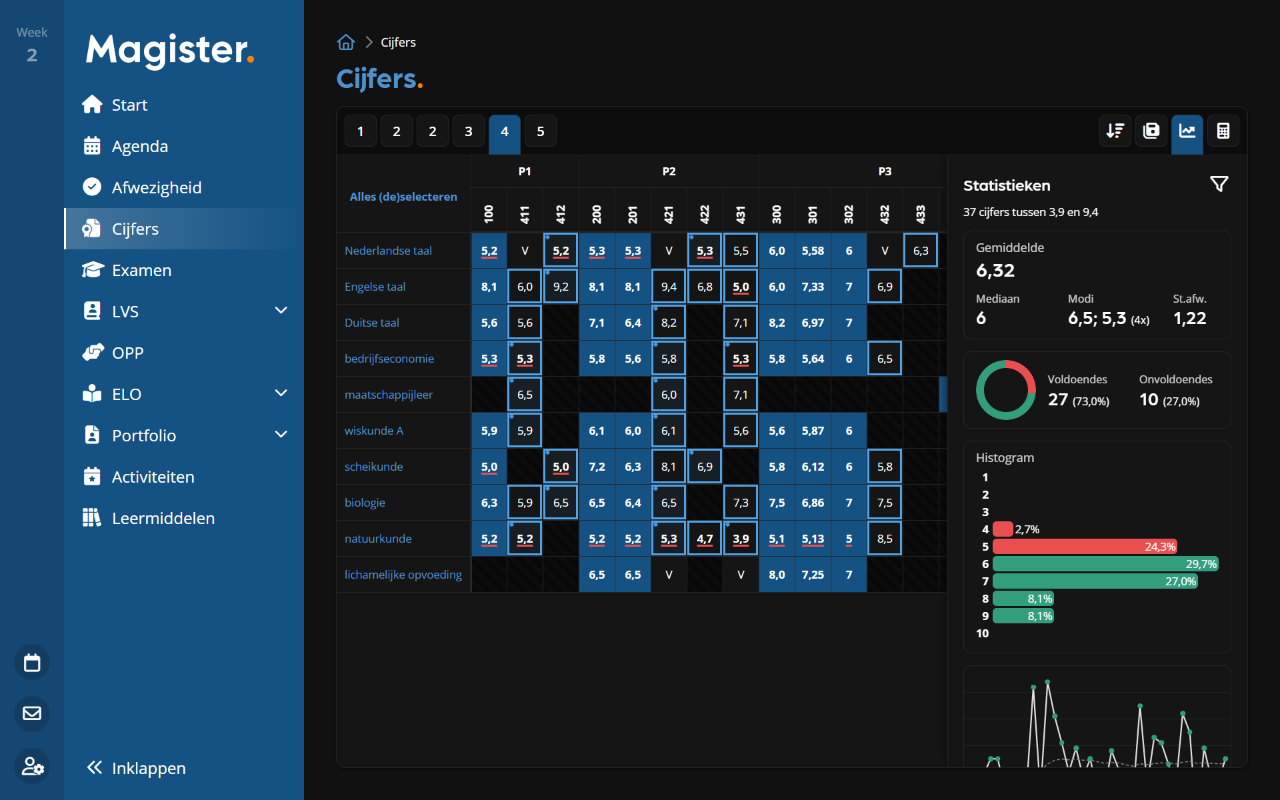
Task: Go to Afwezigheid using its checkmark icon
Action: pos(92,187)
